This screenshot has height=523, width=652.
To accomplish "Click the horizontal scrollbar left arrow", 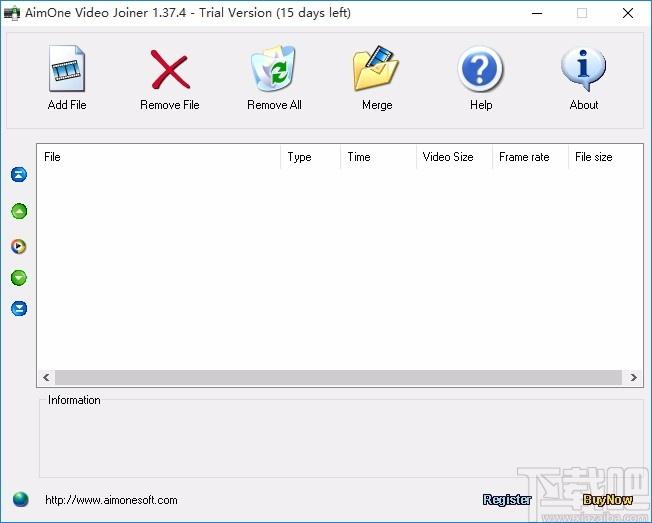I will 46,377.
